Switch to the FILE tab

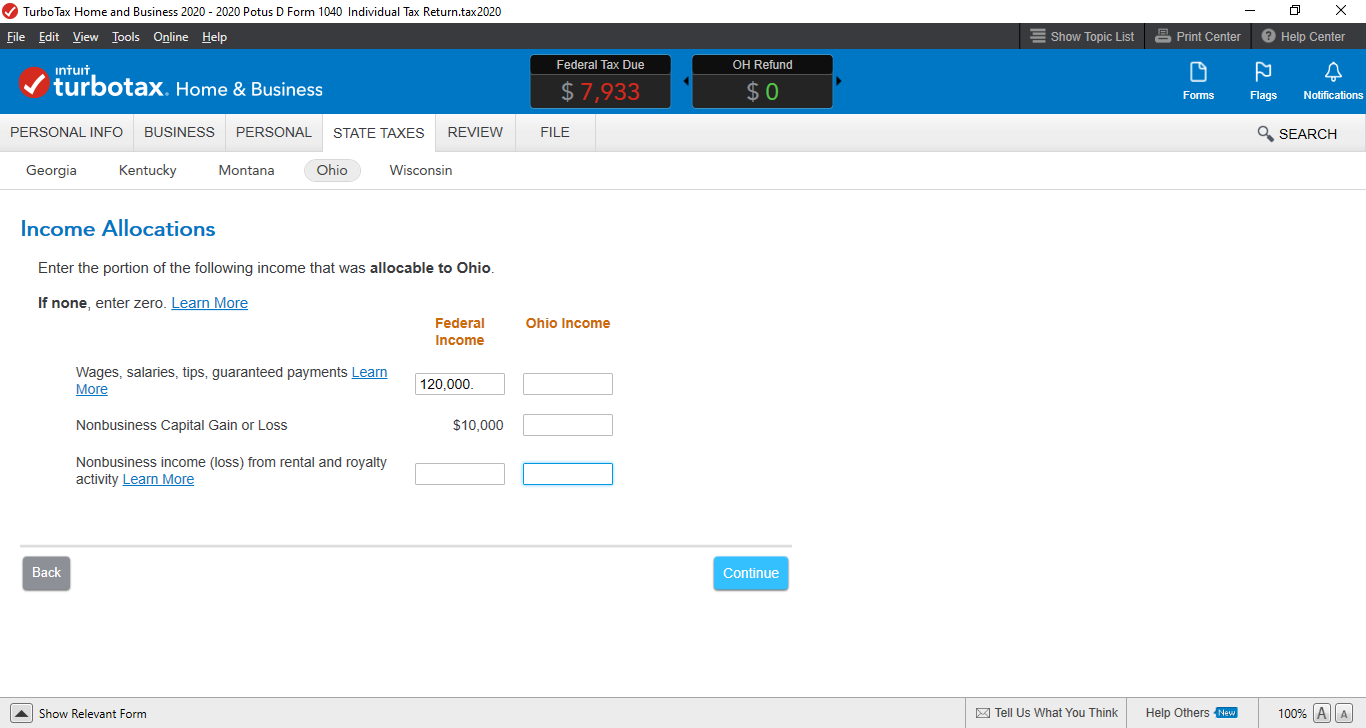[x=555, y=132]
